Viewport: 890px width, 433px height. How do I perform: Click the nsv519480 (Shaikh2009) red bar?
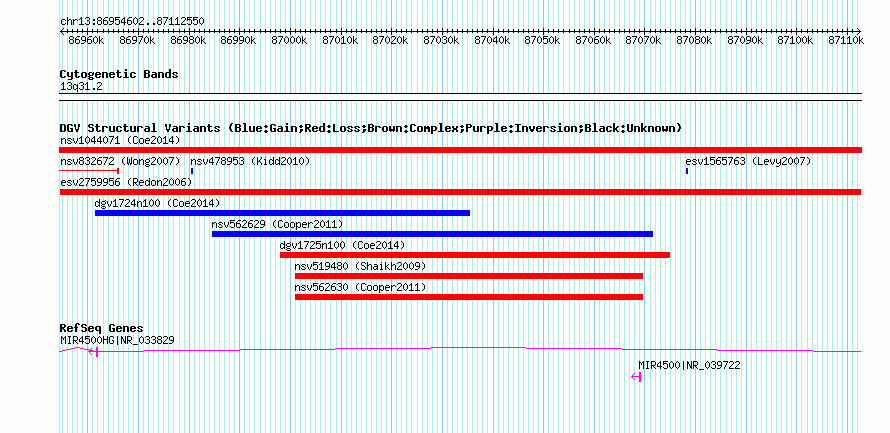(x=469, y=276)
